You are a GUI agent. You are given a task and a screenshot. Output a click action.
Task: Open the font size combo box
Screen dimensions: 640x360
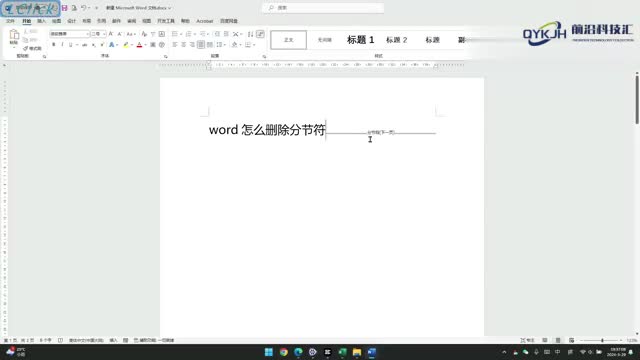98,34
